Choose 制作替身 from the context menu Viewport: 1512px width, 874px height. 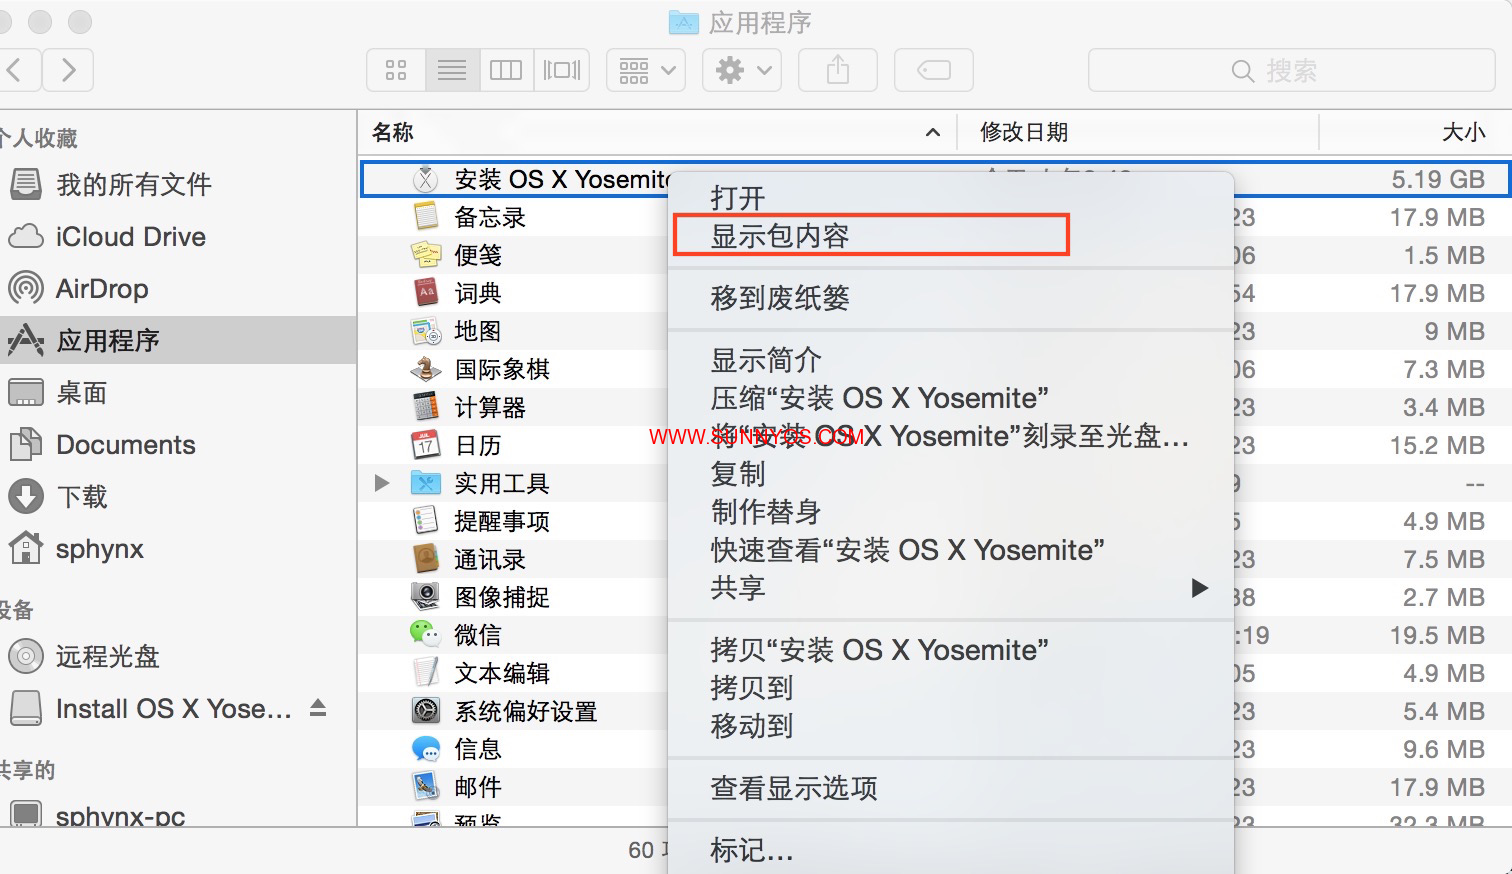pyautogui.click(x=951, y=512)
